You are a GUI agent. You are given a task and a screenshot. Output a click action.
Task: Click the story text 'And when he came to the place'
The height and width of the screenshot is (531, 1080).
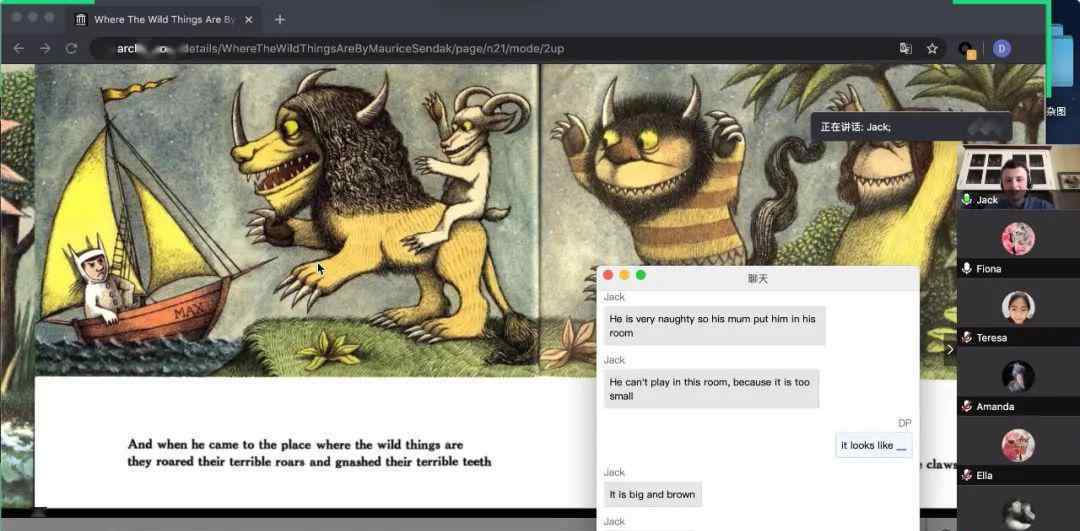pyautogui.click(x=295, y=444)
